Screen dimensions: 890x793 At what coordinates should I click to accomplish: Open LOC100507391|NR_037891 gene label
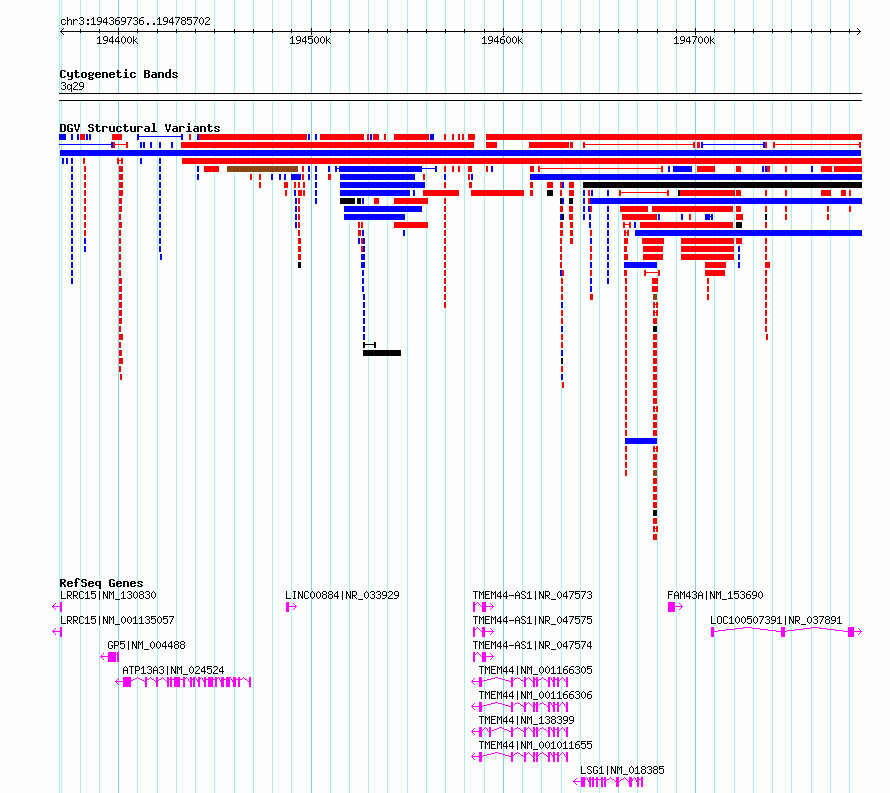coord(776,620)
